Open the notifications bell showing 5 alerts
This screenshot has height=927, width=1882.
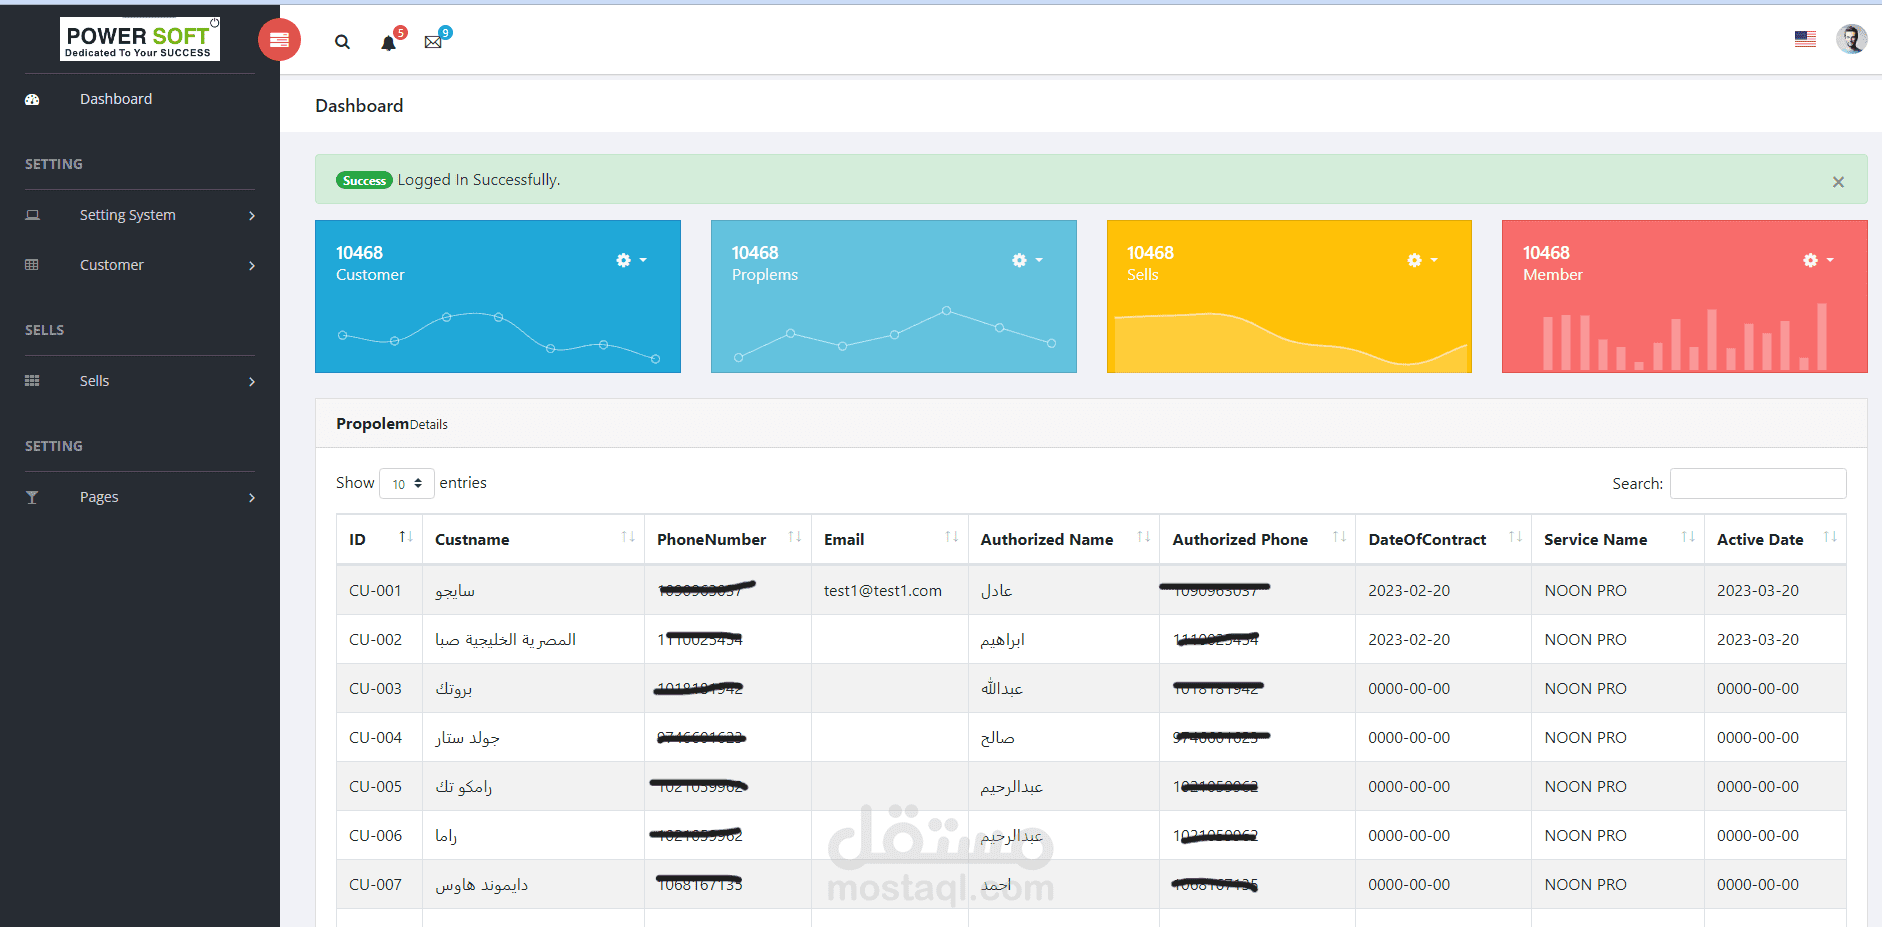(x=388, y=42)
